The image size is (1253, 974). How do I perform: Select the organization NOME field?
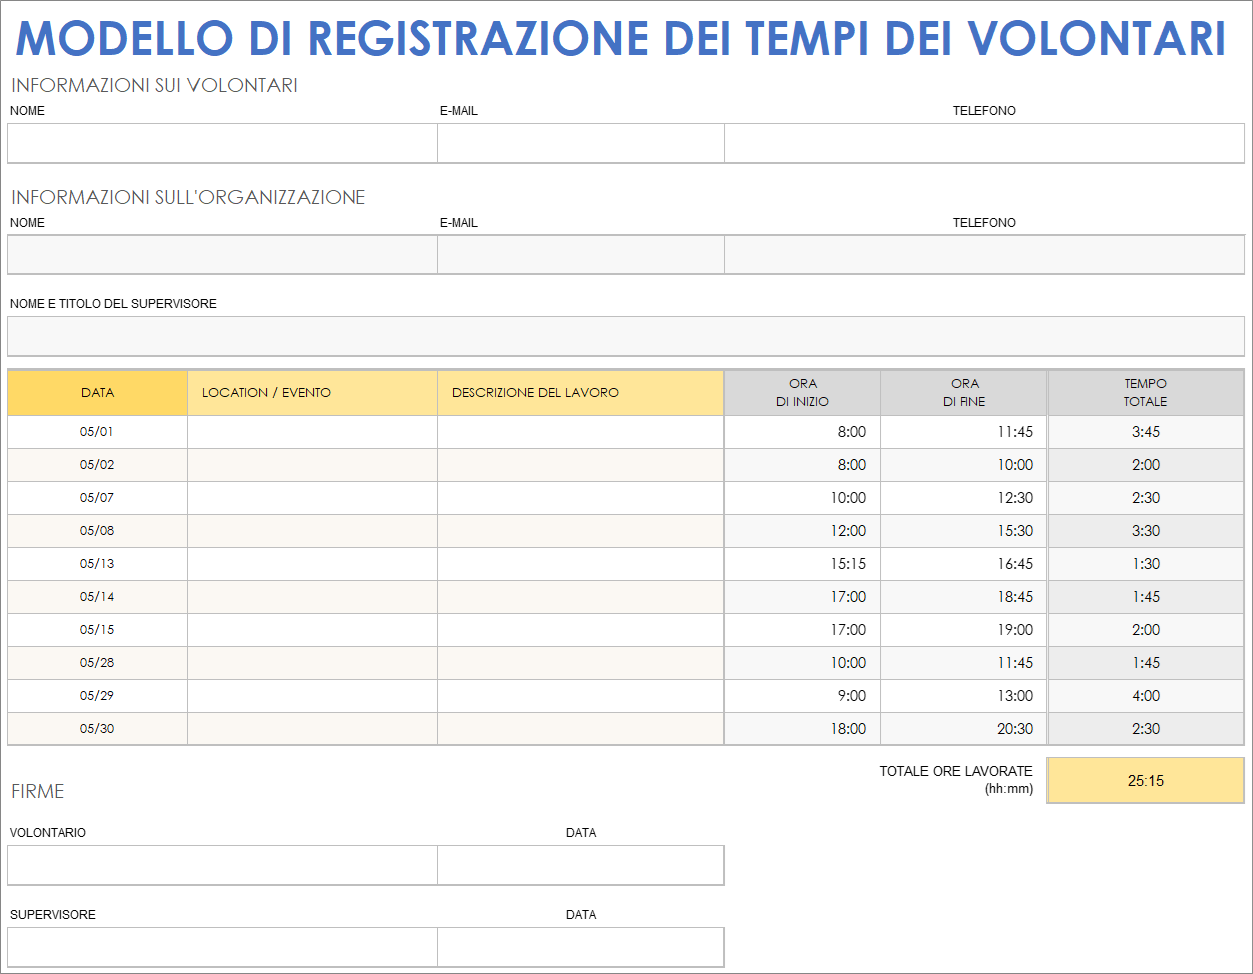221,254
